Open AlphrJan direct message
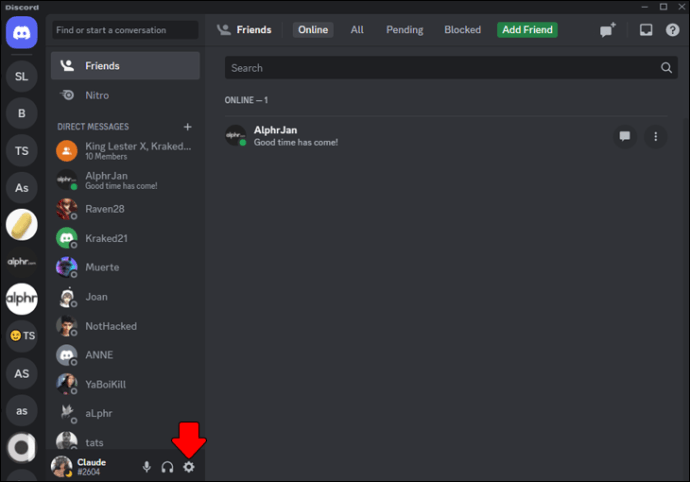 coord(125,180)
